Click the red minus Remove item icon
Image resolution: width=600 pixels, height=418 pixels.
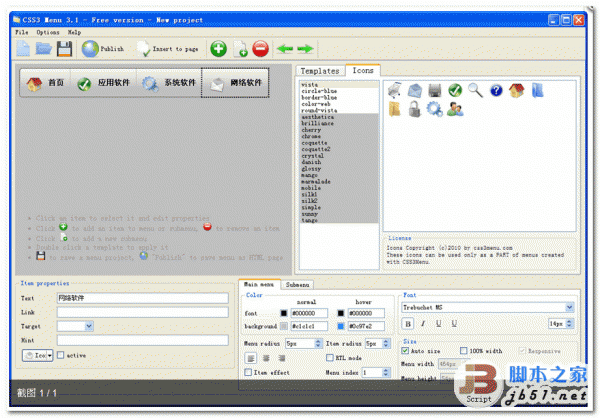coord(260,48)
